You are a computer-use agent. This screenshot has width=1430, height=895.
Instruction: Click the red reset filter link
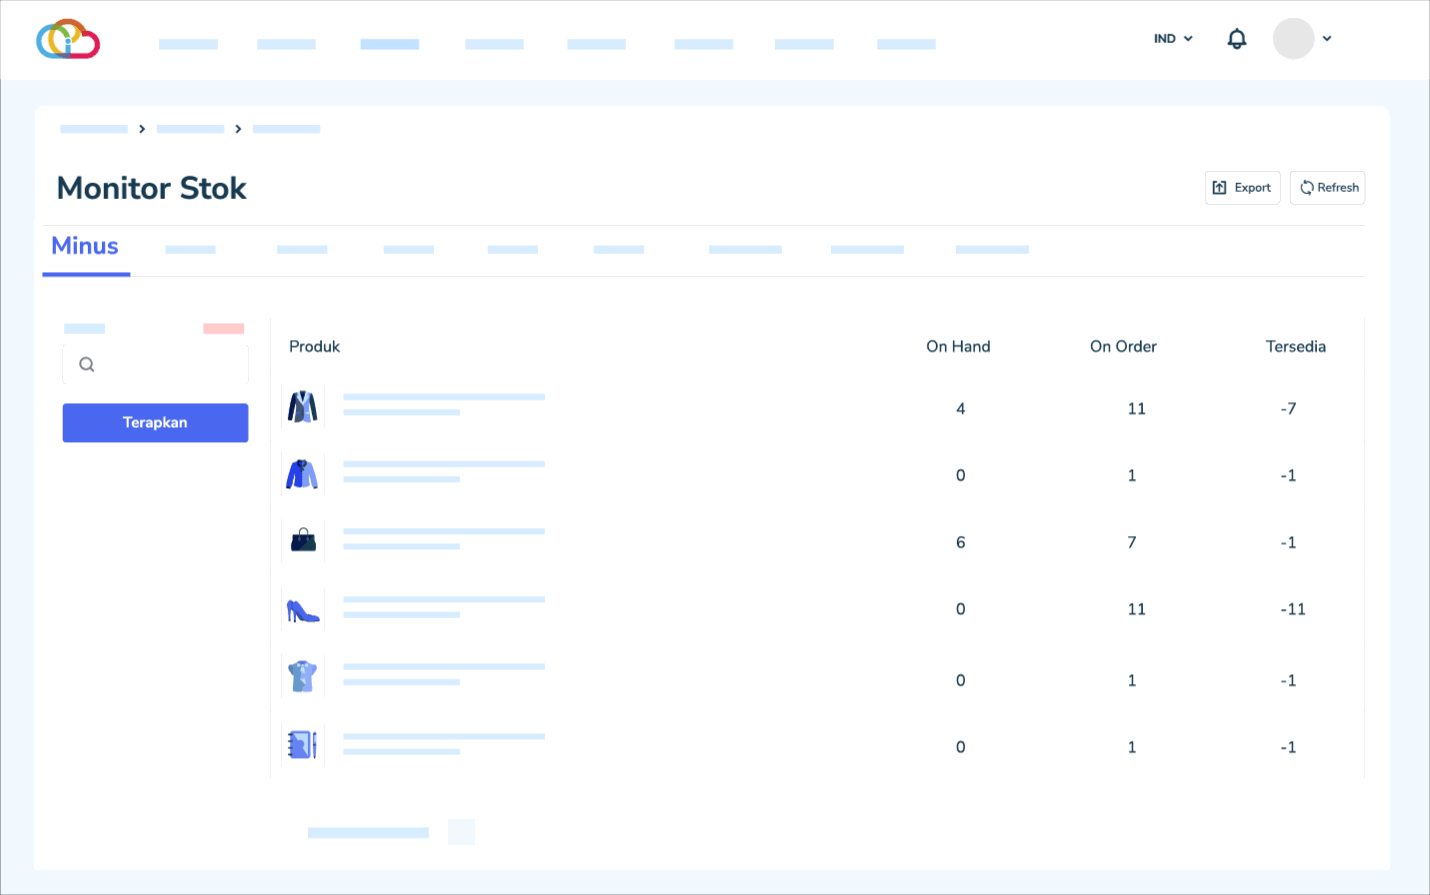click(x=223, y=329)
